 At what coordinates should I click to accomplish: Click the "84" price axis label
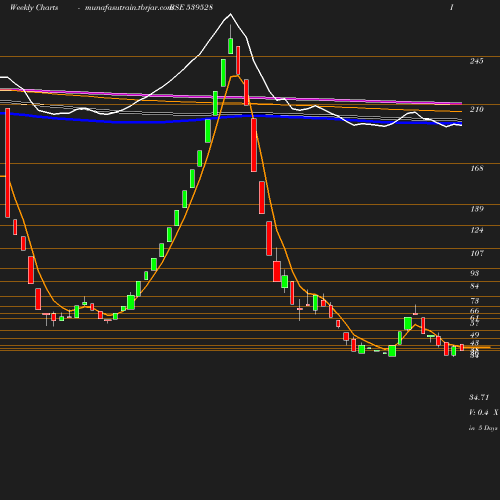pos(475,286)
